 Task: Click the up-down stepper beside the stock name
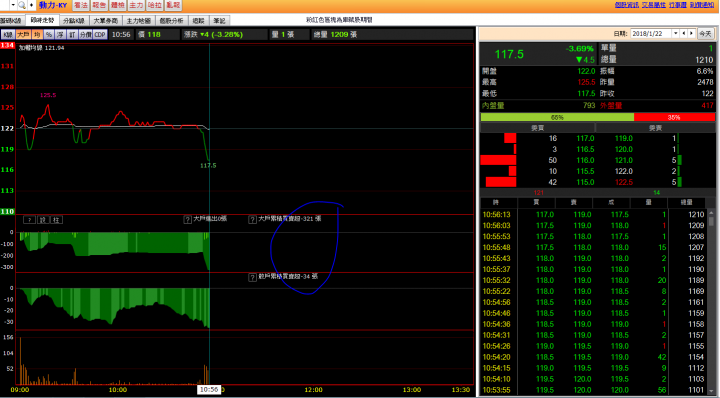[31, 5]
